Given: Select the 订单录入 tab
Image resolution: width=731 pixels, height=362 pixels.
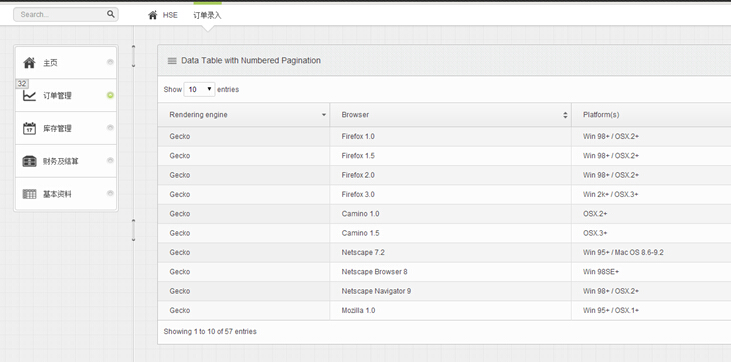Looking at the screenshot, I should pos(207,15).
